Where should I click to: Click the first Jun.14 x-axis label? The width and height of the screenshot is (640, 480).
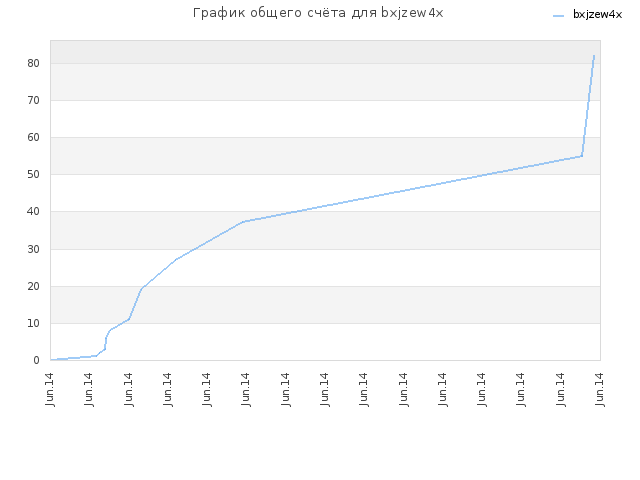[x=50, y=389]
